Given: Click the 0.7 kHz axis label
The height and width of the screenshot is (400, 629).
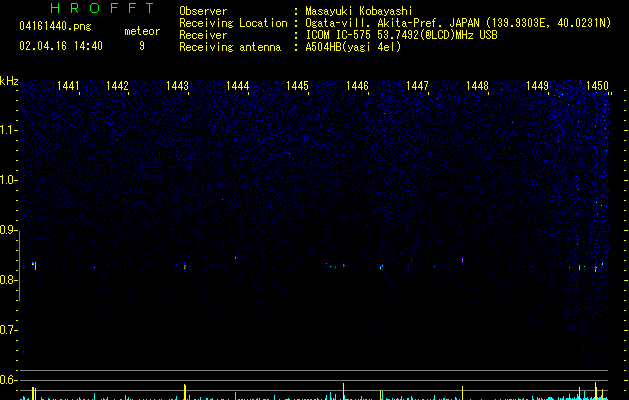Looking at the screenshot, I should tap(8, 330).
